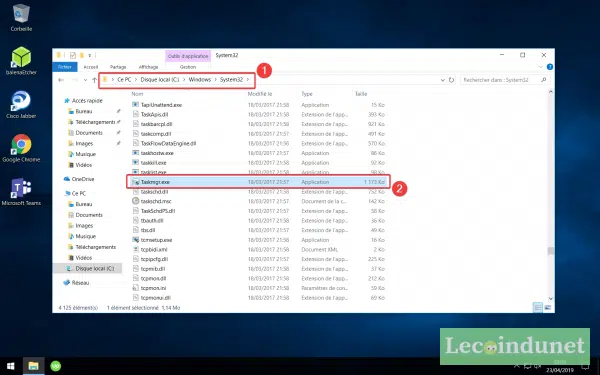600x375 pixels.
Task: Switch to details view layout icon
Action: pos(538,308)
